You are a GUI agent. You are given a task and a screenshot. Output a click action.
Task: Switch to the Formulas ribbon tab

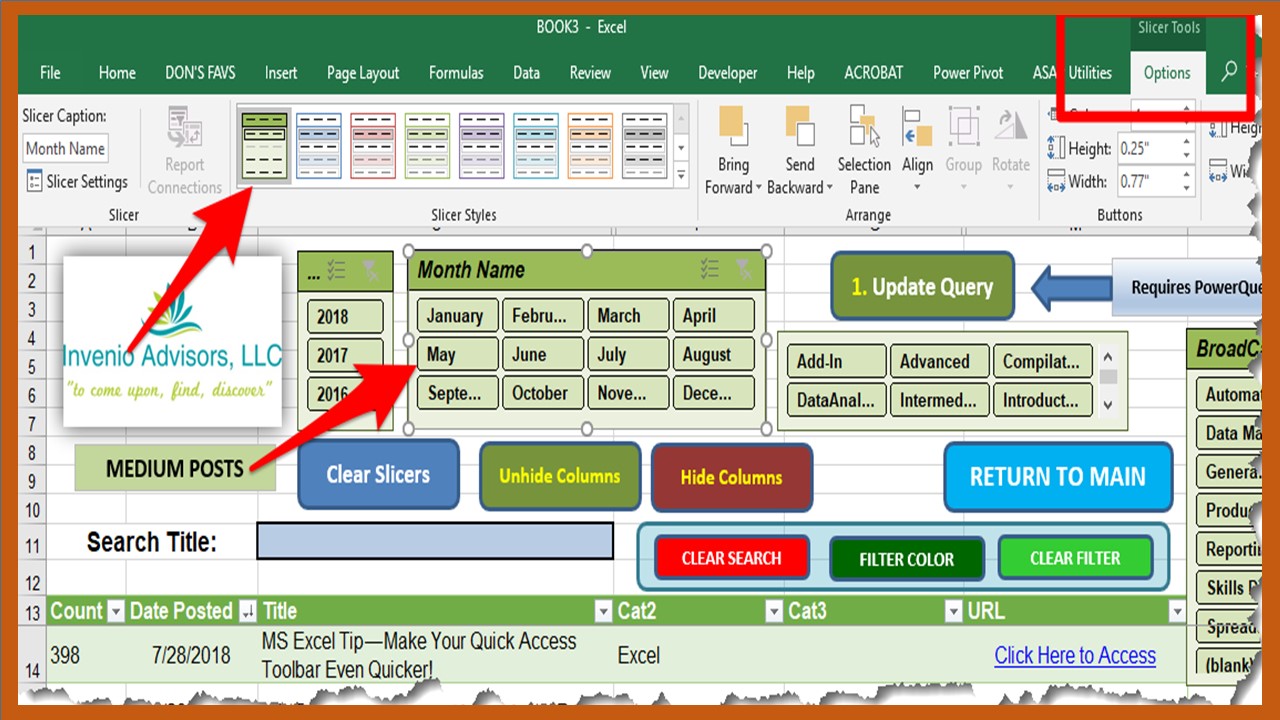pyautogui.click(x=456, y=73)
